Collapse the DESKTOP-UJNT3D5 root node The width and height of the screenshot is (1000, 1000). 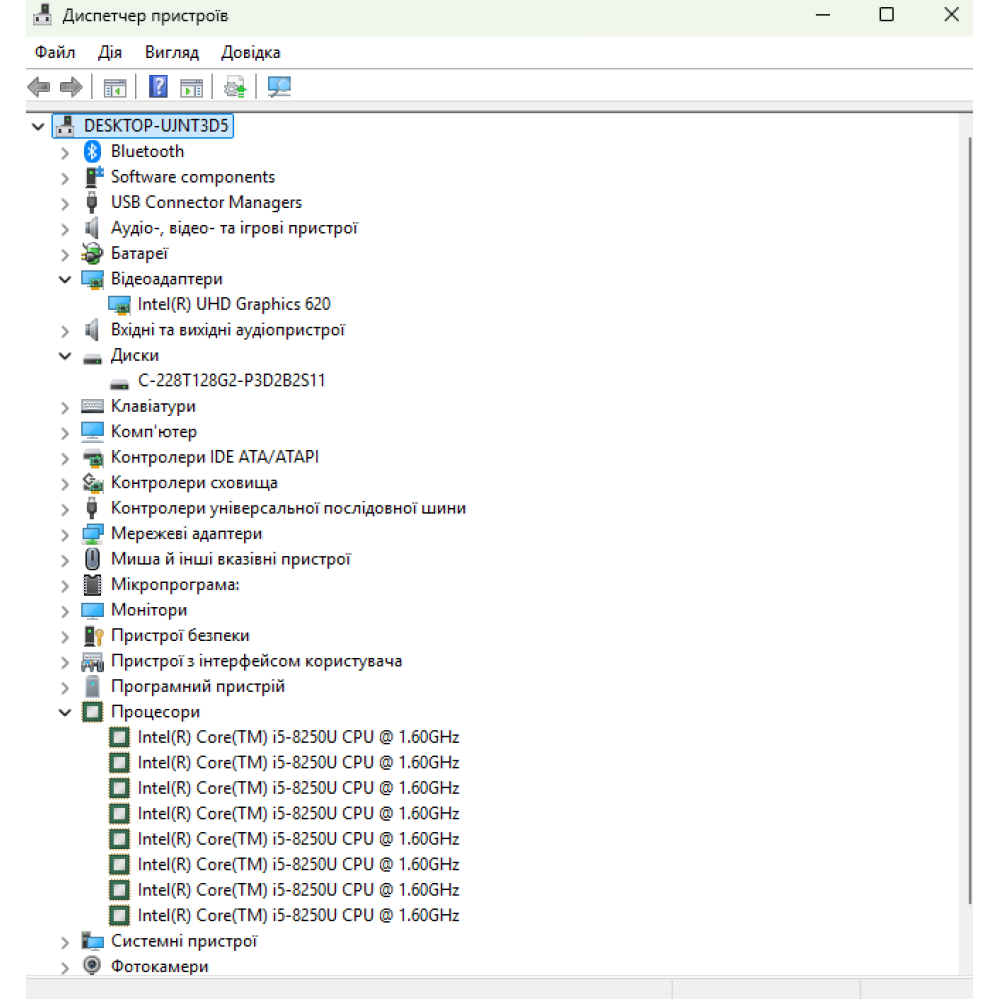point(38,126)
